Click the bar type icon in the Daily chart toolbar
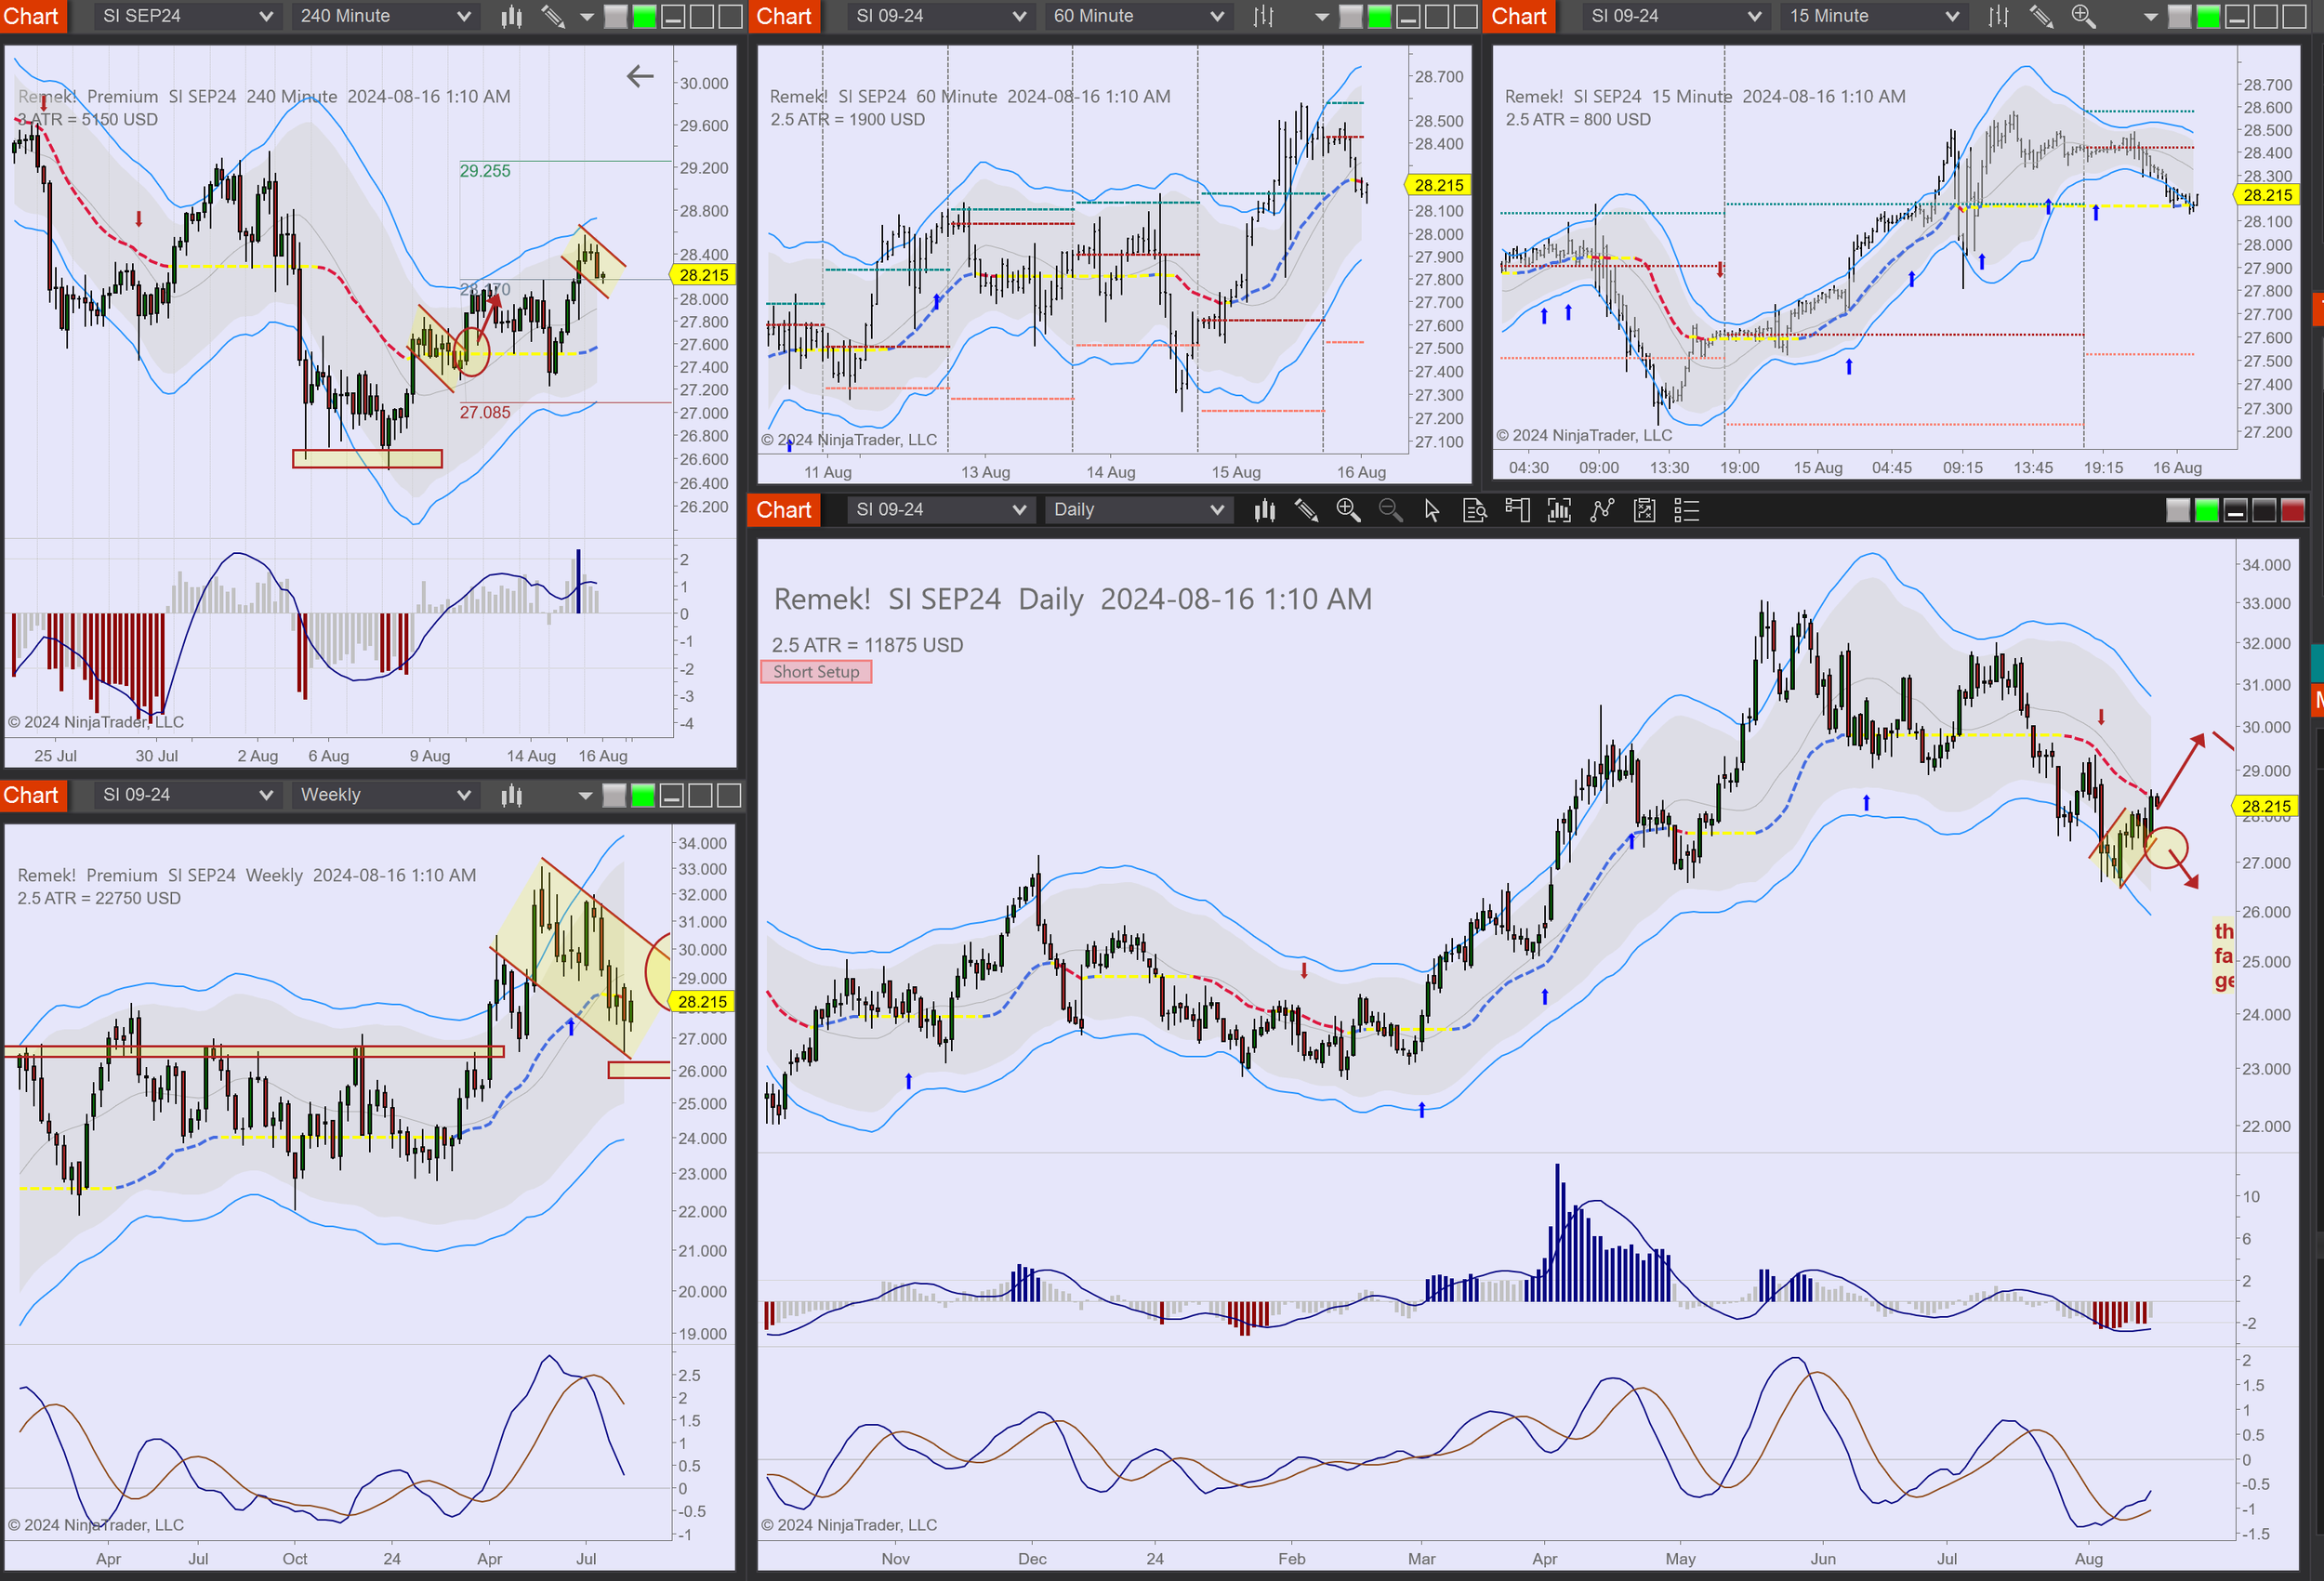 click(1264, 510)
